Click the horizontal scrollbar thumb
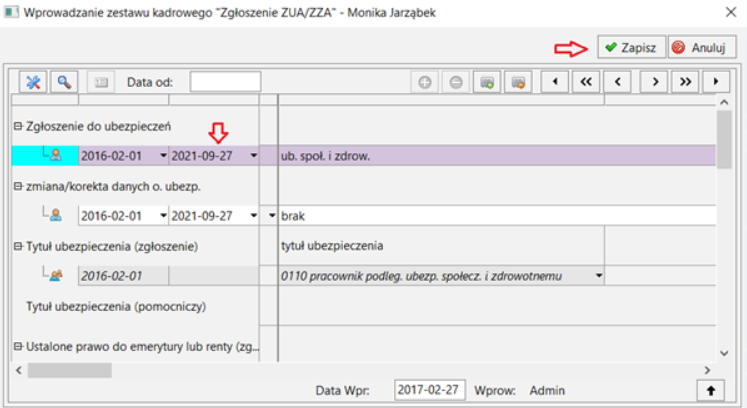Screen dimensions: 747x408 70,370
